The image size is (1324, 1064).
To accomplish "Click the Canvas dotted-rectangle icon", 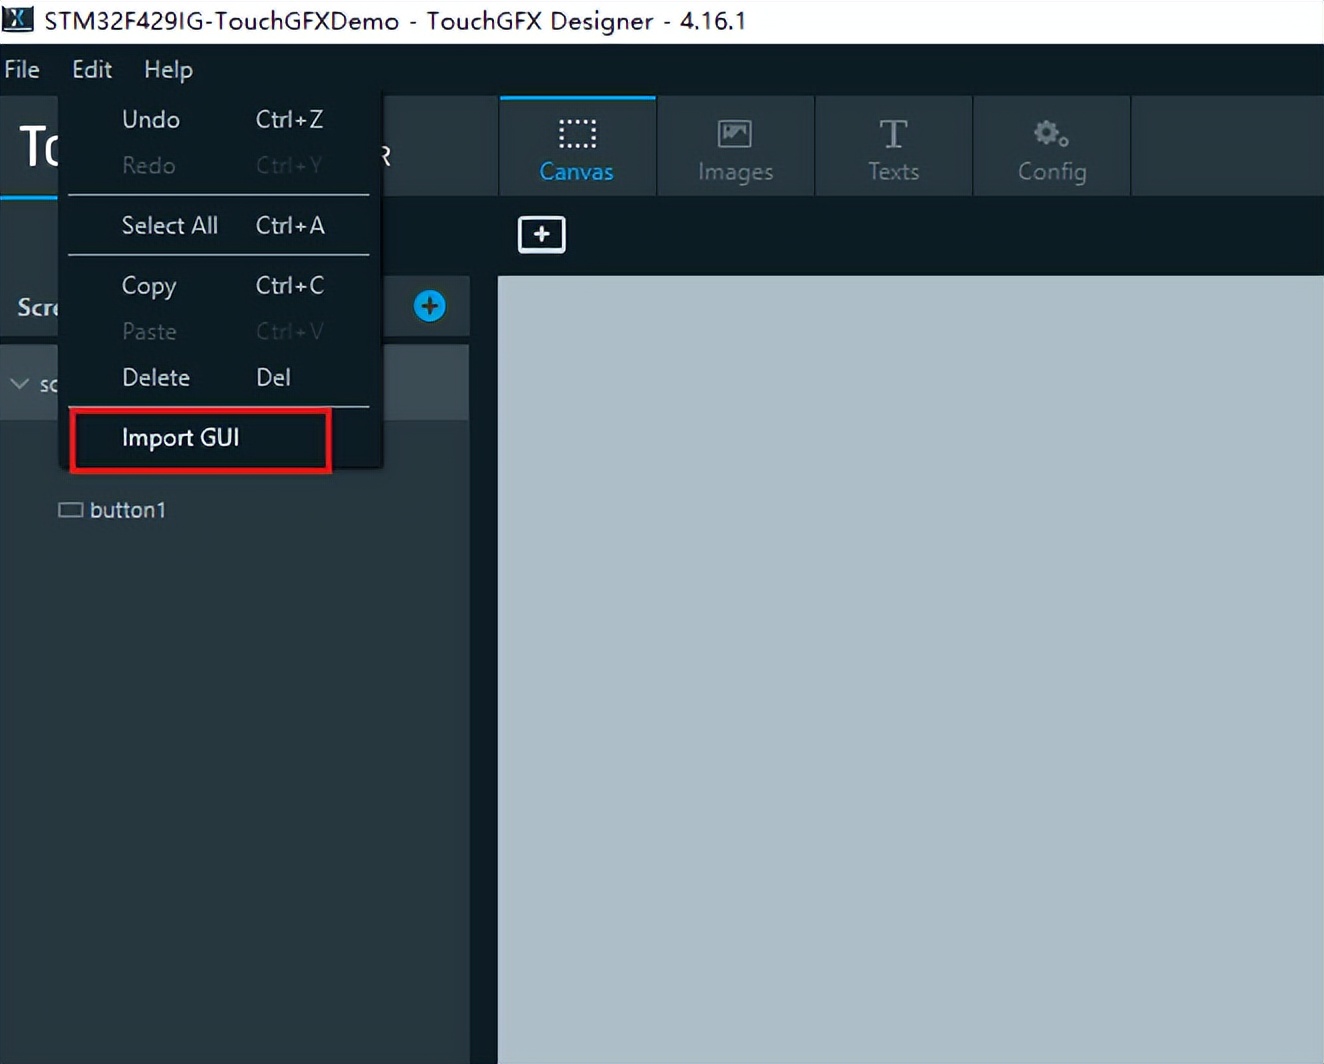I will (x=577, y=133).
